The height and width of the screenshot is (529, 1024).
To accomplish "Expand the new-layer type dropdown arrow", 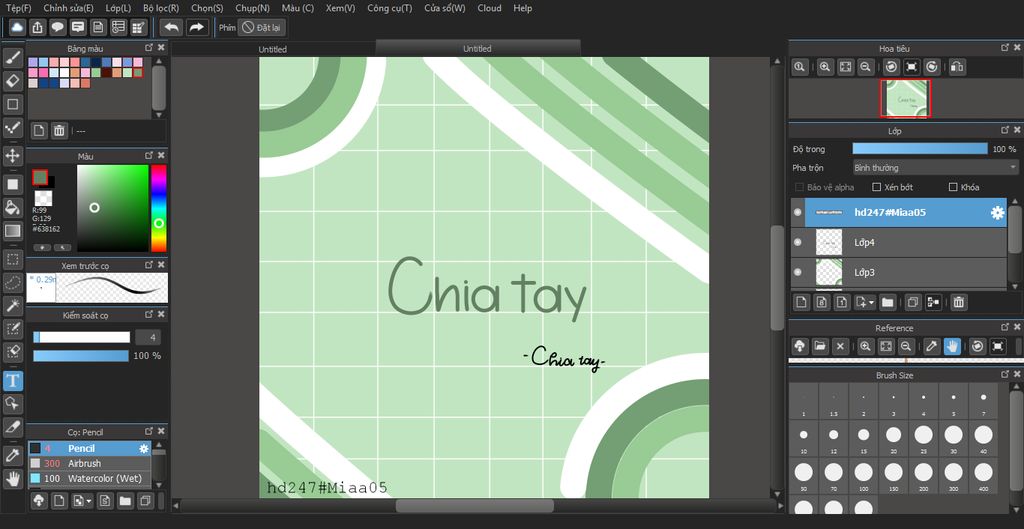I will 871,302.
